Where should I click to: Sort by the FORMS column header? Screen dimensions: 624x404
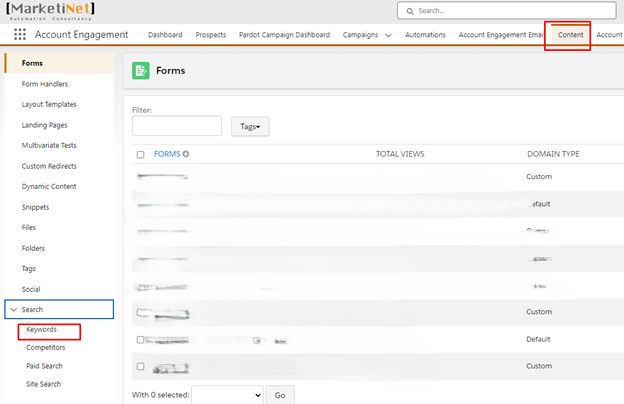tap(167, 154)
